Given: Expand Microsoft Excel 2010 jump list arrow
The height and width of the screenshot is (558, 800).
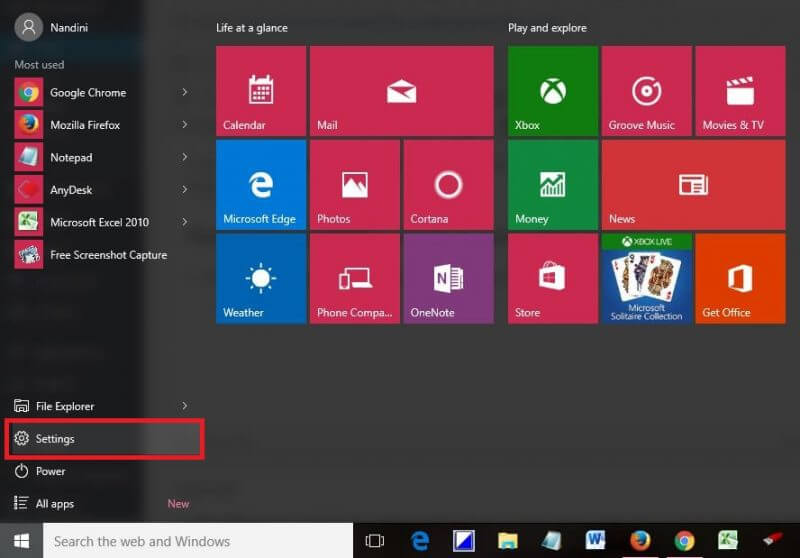Looking at the screenshot, I should point(185,222).
